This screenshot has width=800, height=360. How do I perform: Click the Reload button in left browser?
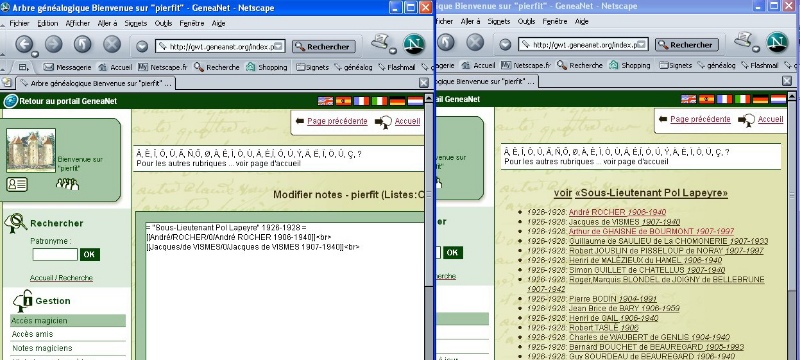pyautogui.click(x=83, y=44)
